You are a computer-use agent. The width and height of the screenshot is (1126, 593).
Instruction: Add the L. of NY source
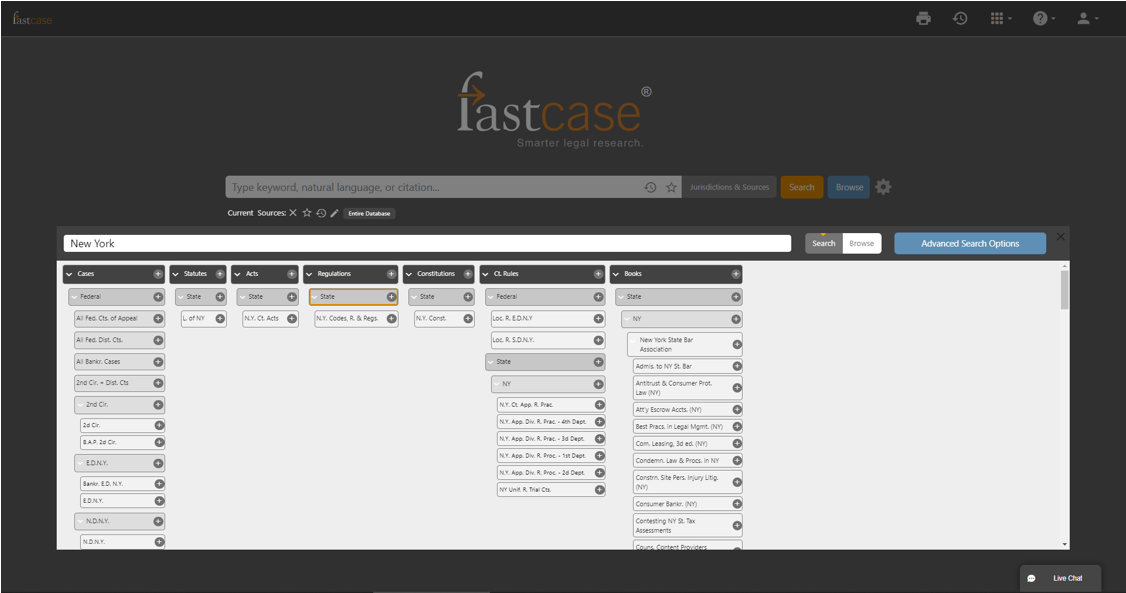click(x=220, y=319)
